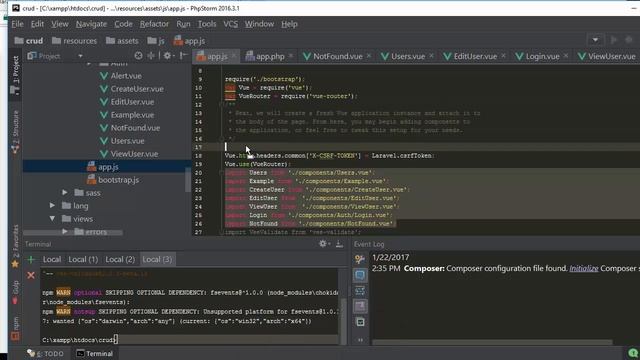Toggle the Favorites tool window sidebar button
Image resolution: width=640 pixels, height=360 pixels.
pyautogui.click(x=16, y=247)
